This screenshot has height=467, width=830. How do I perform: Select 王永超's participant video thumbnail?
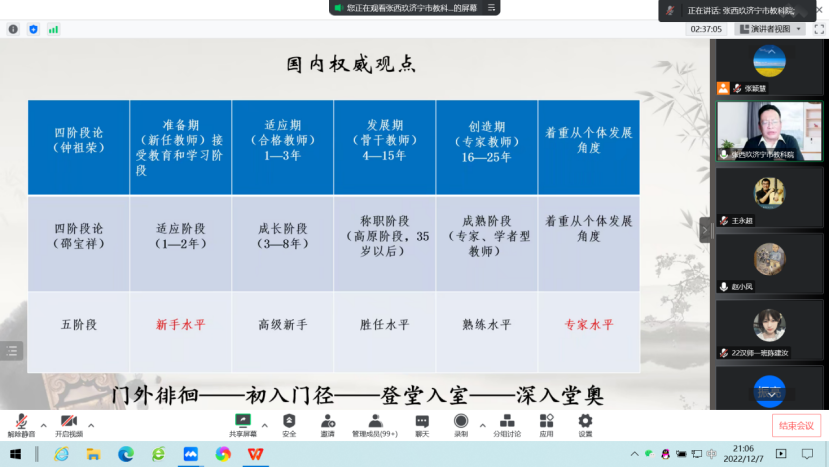[x=769, y=198]
